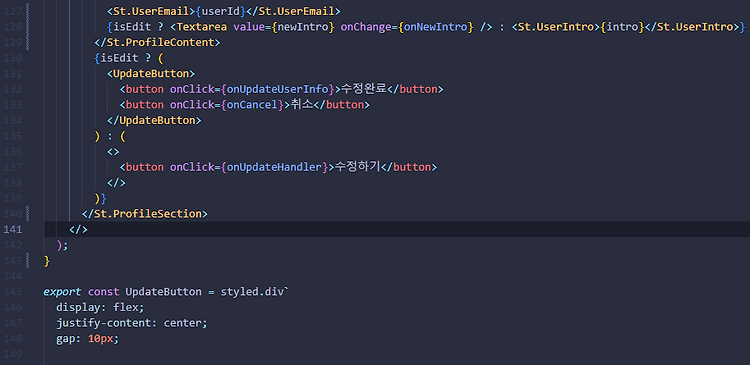Image resolution: width=750 pixels, height=365 pixels.
Task: Select line number 145 in the gutter
Action: (12, 292)
